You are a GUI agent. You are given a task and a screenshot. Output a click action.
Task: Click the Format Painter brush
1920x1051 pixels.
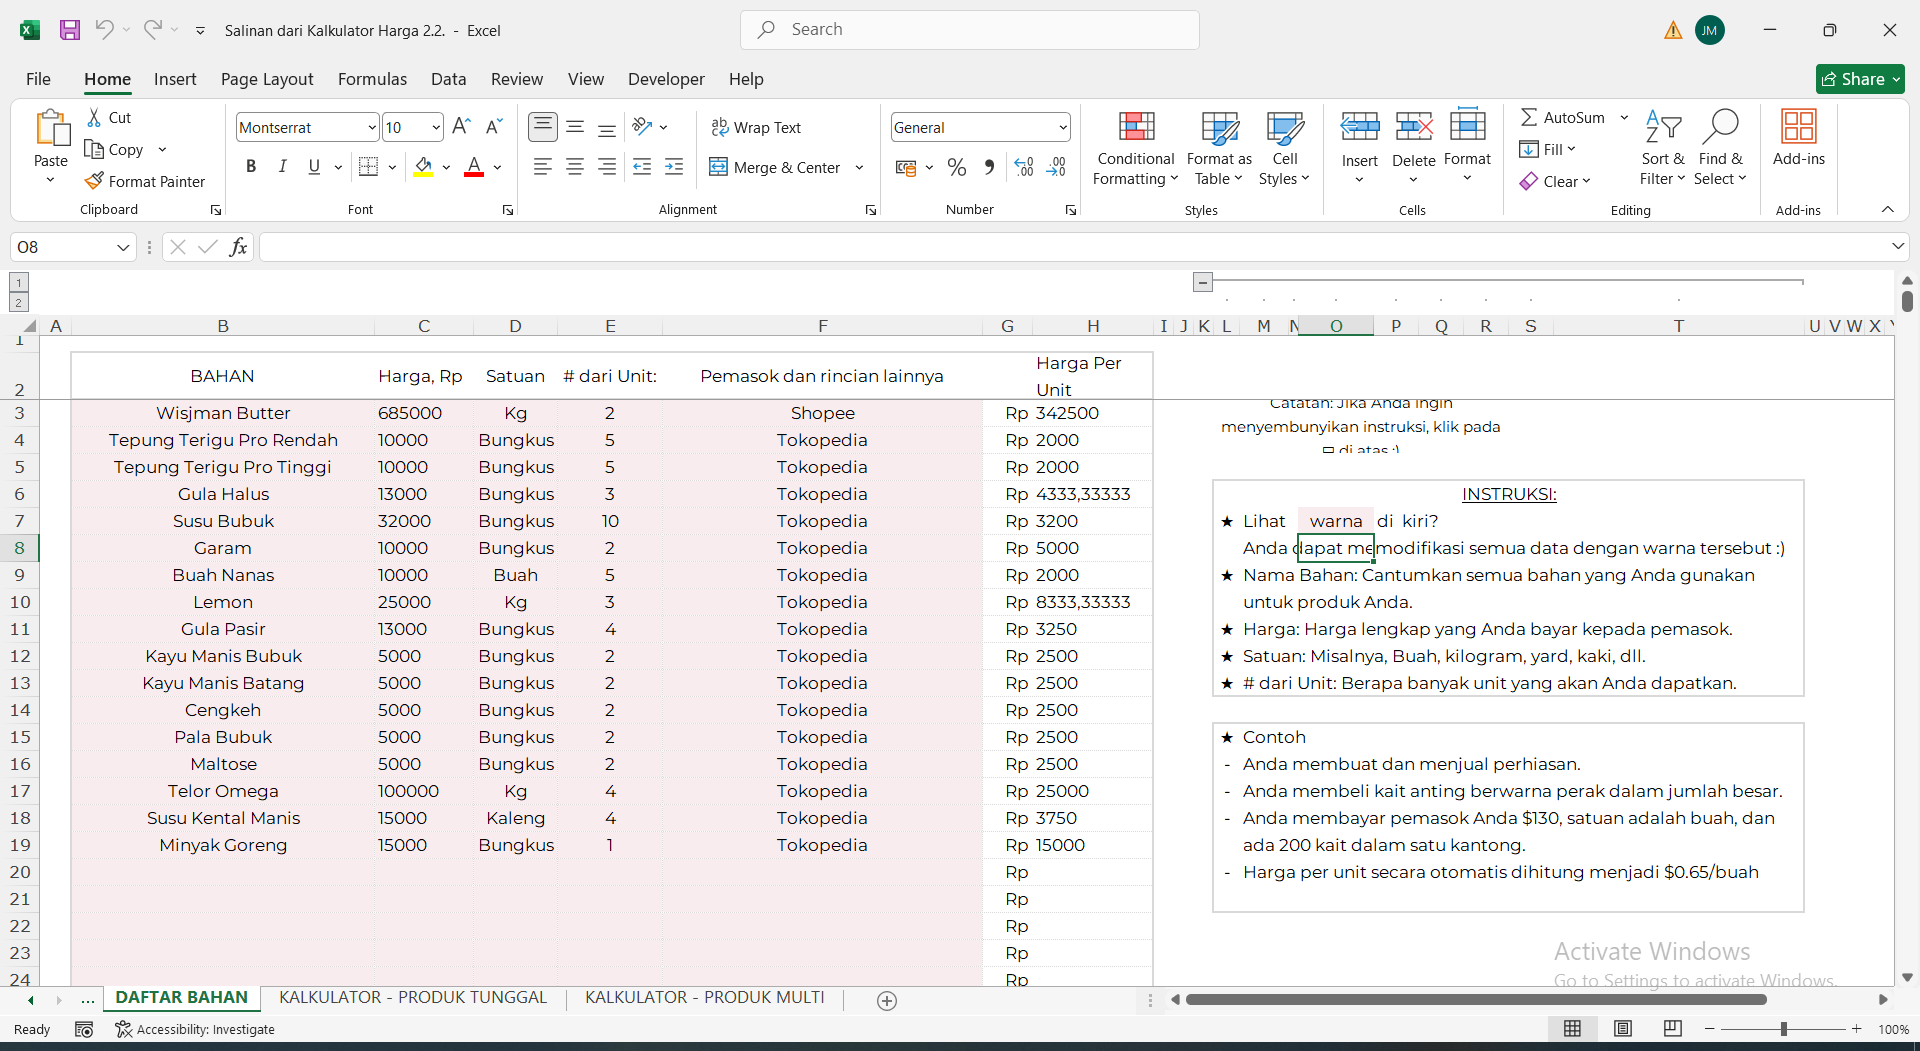[x=94, y=181]
